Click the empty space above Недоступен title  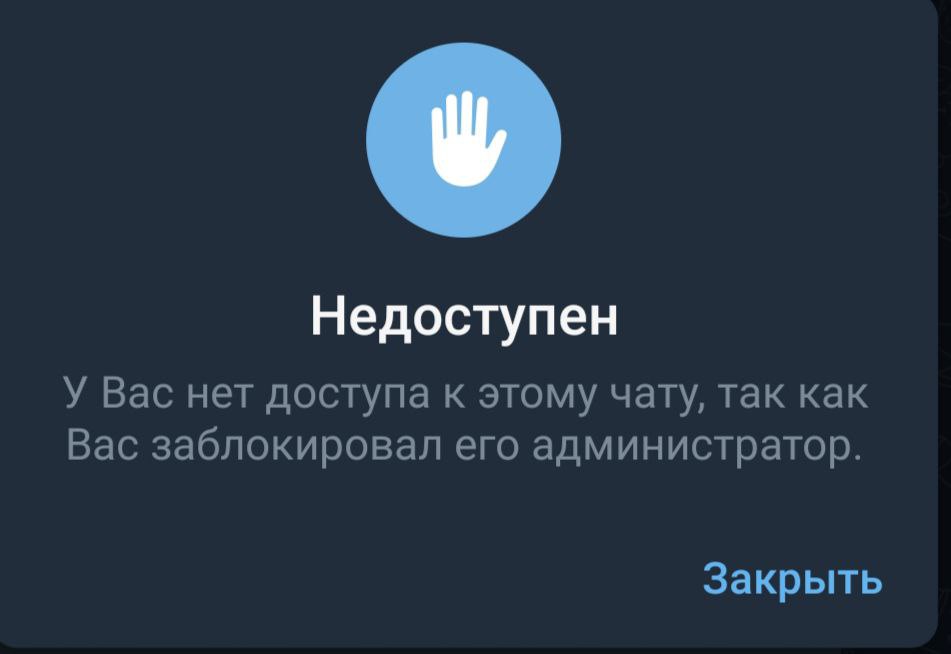pos(463,266)
